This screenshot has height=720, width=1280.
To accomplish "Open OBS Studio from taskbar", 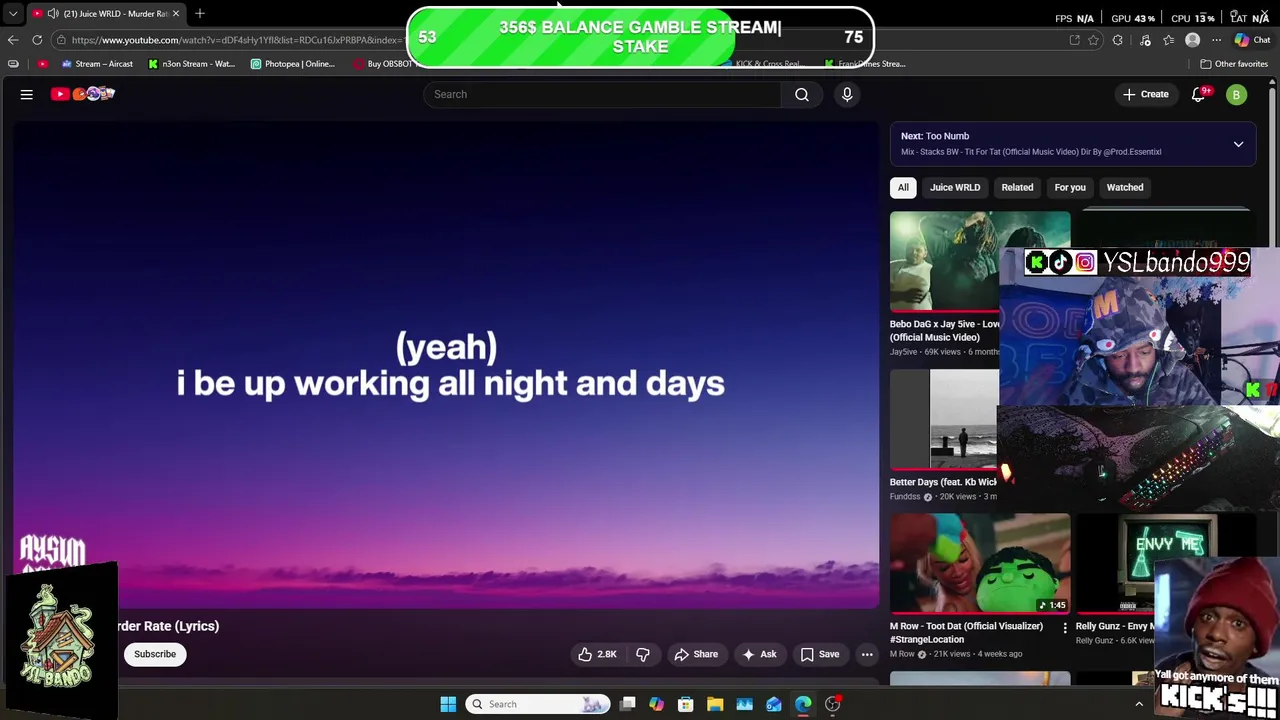I will coord(833,704).
